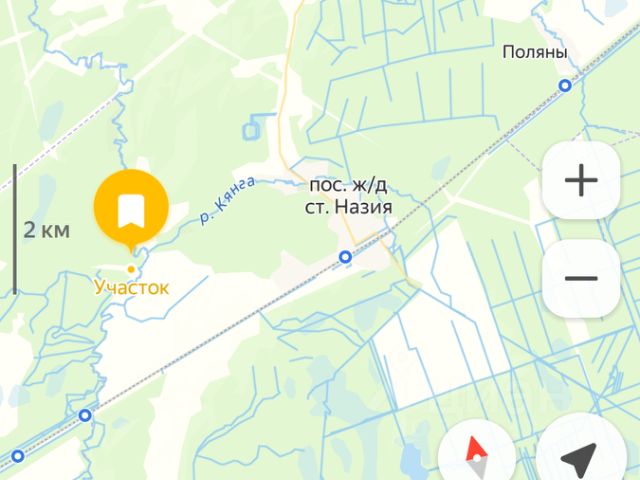Image resolution: width=640 pixels, height=480 pixels.
Task: Reset map orientation using the compass
Action: click(x=476, y=454)
